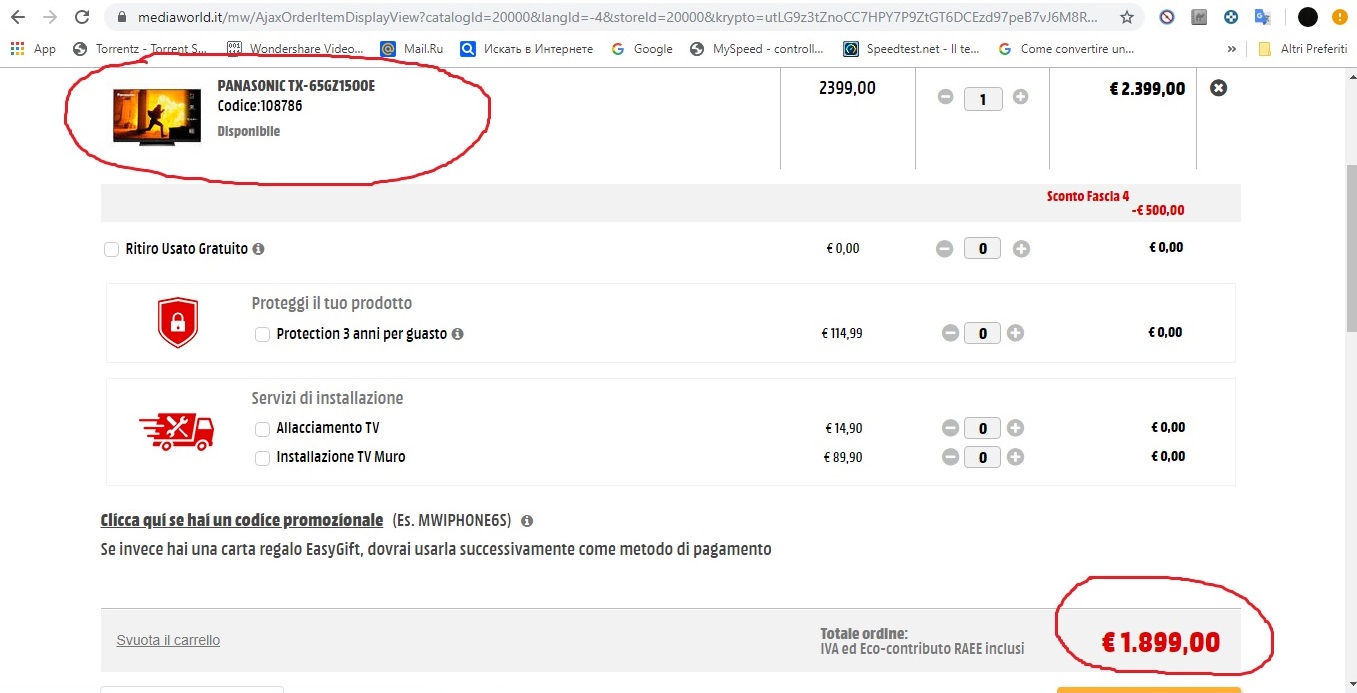
Task: Open the circle-slash blocker extension
Action: point(1167,17)
